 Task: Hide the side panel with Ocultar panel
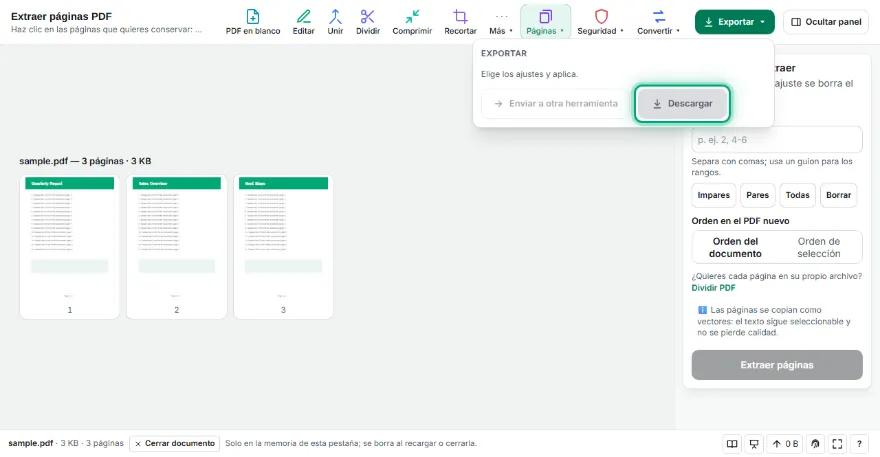click(x=826, y=22)
